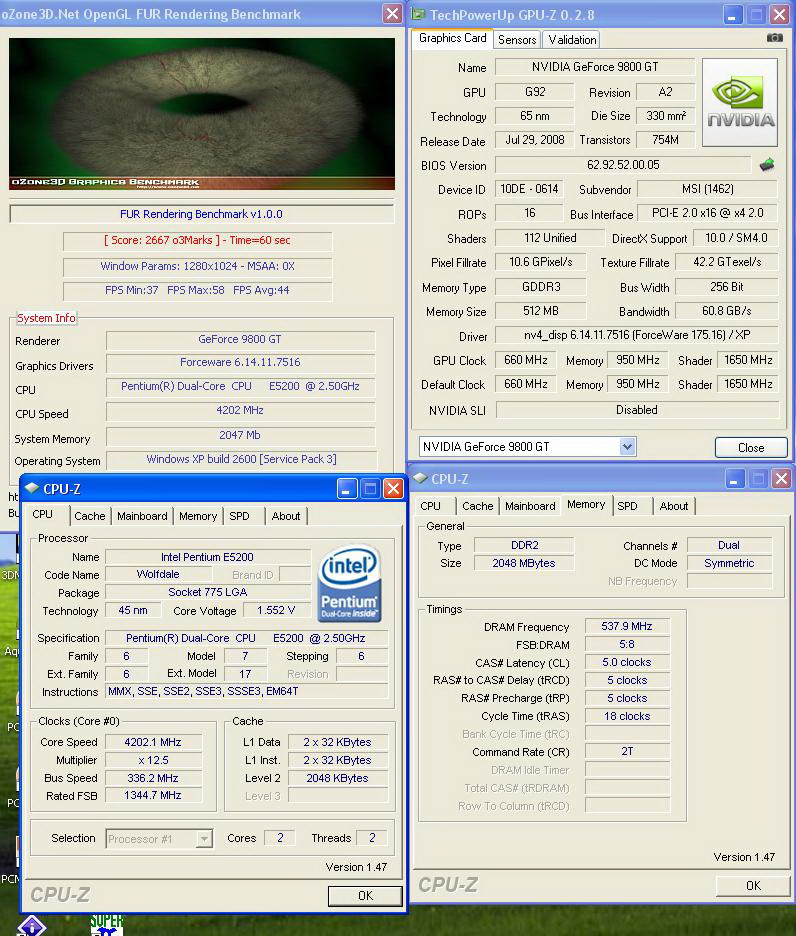Click the GPU-Z title bar icon

[419, 14]
